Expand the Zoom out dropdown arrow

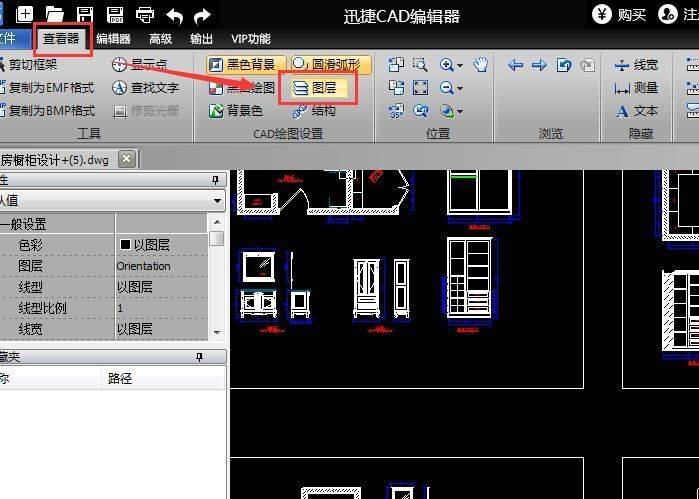(460, 88)
